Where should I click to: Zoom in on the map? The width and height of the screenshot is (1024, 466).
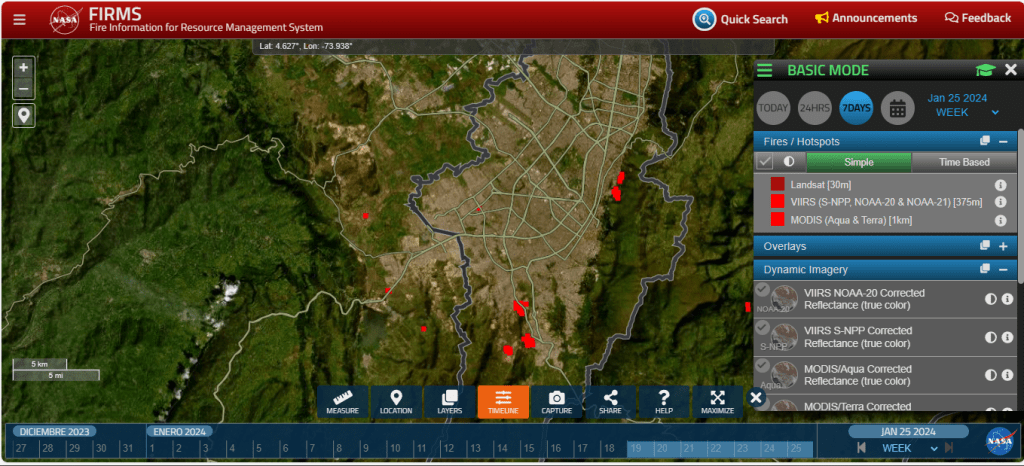[x=24, y=67]
